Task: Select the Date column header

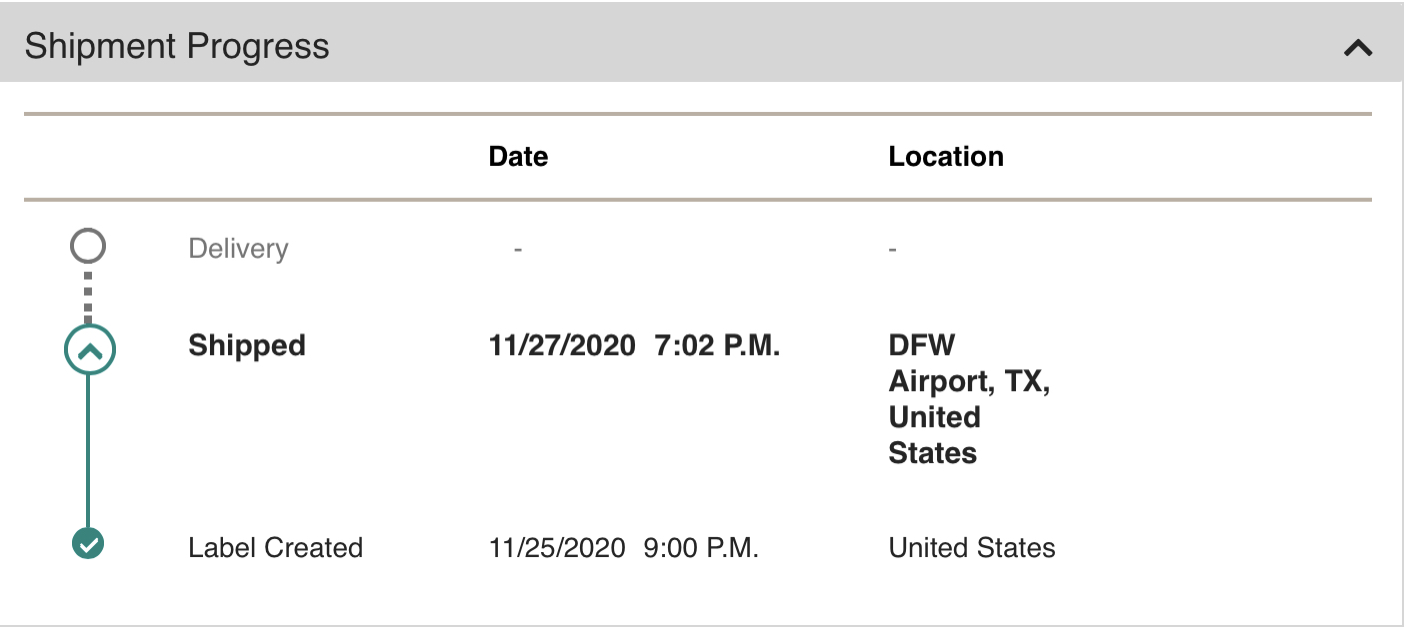Action: pyautogui.click(x=518, y=156)
